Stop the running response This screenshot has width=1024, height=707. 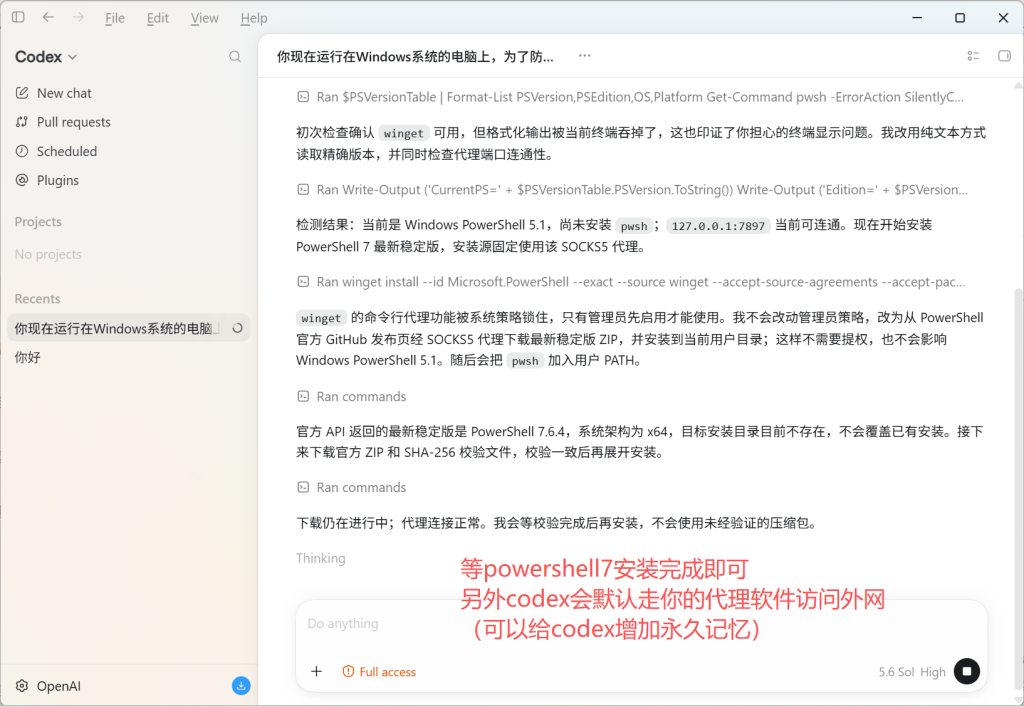click(967, 671)
